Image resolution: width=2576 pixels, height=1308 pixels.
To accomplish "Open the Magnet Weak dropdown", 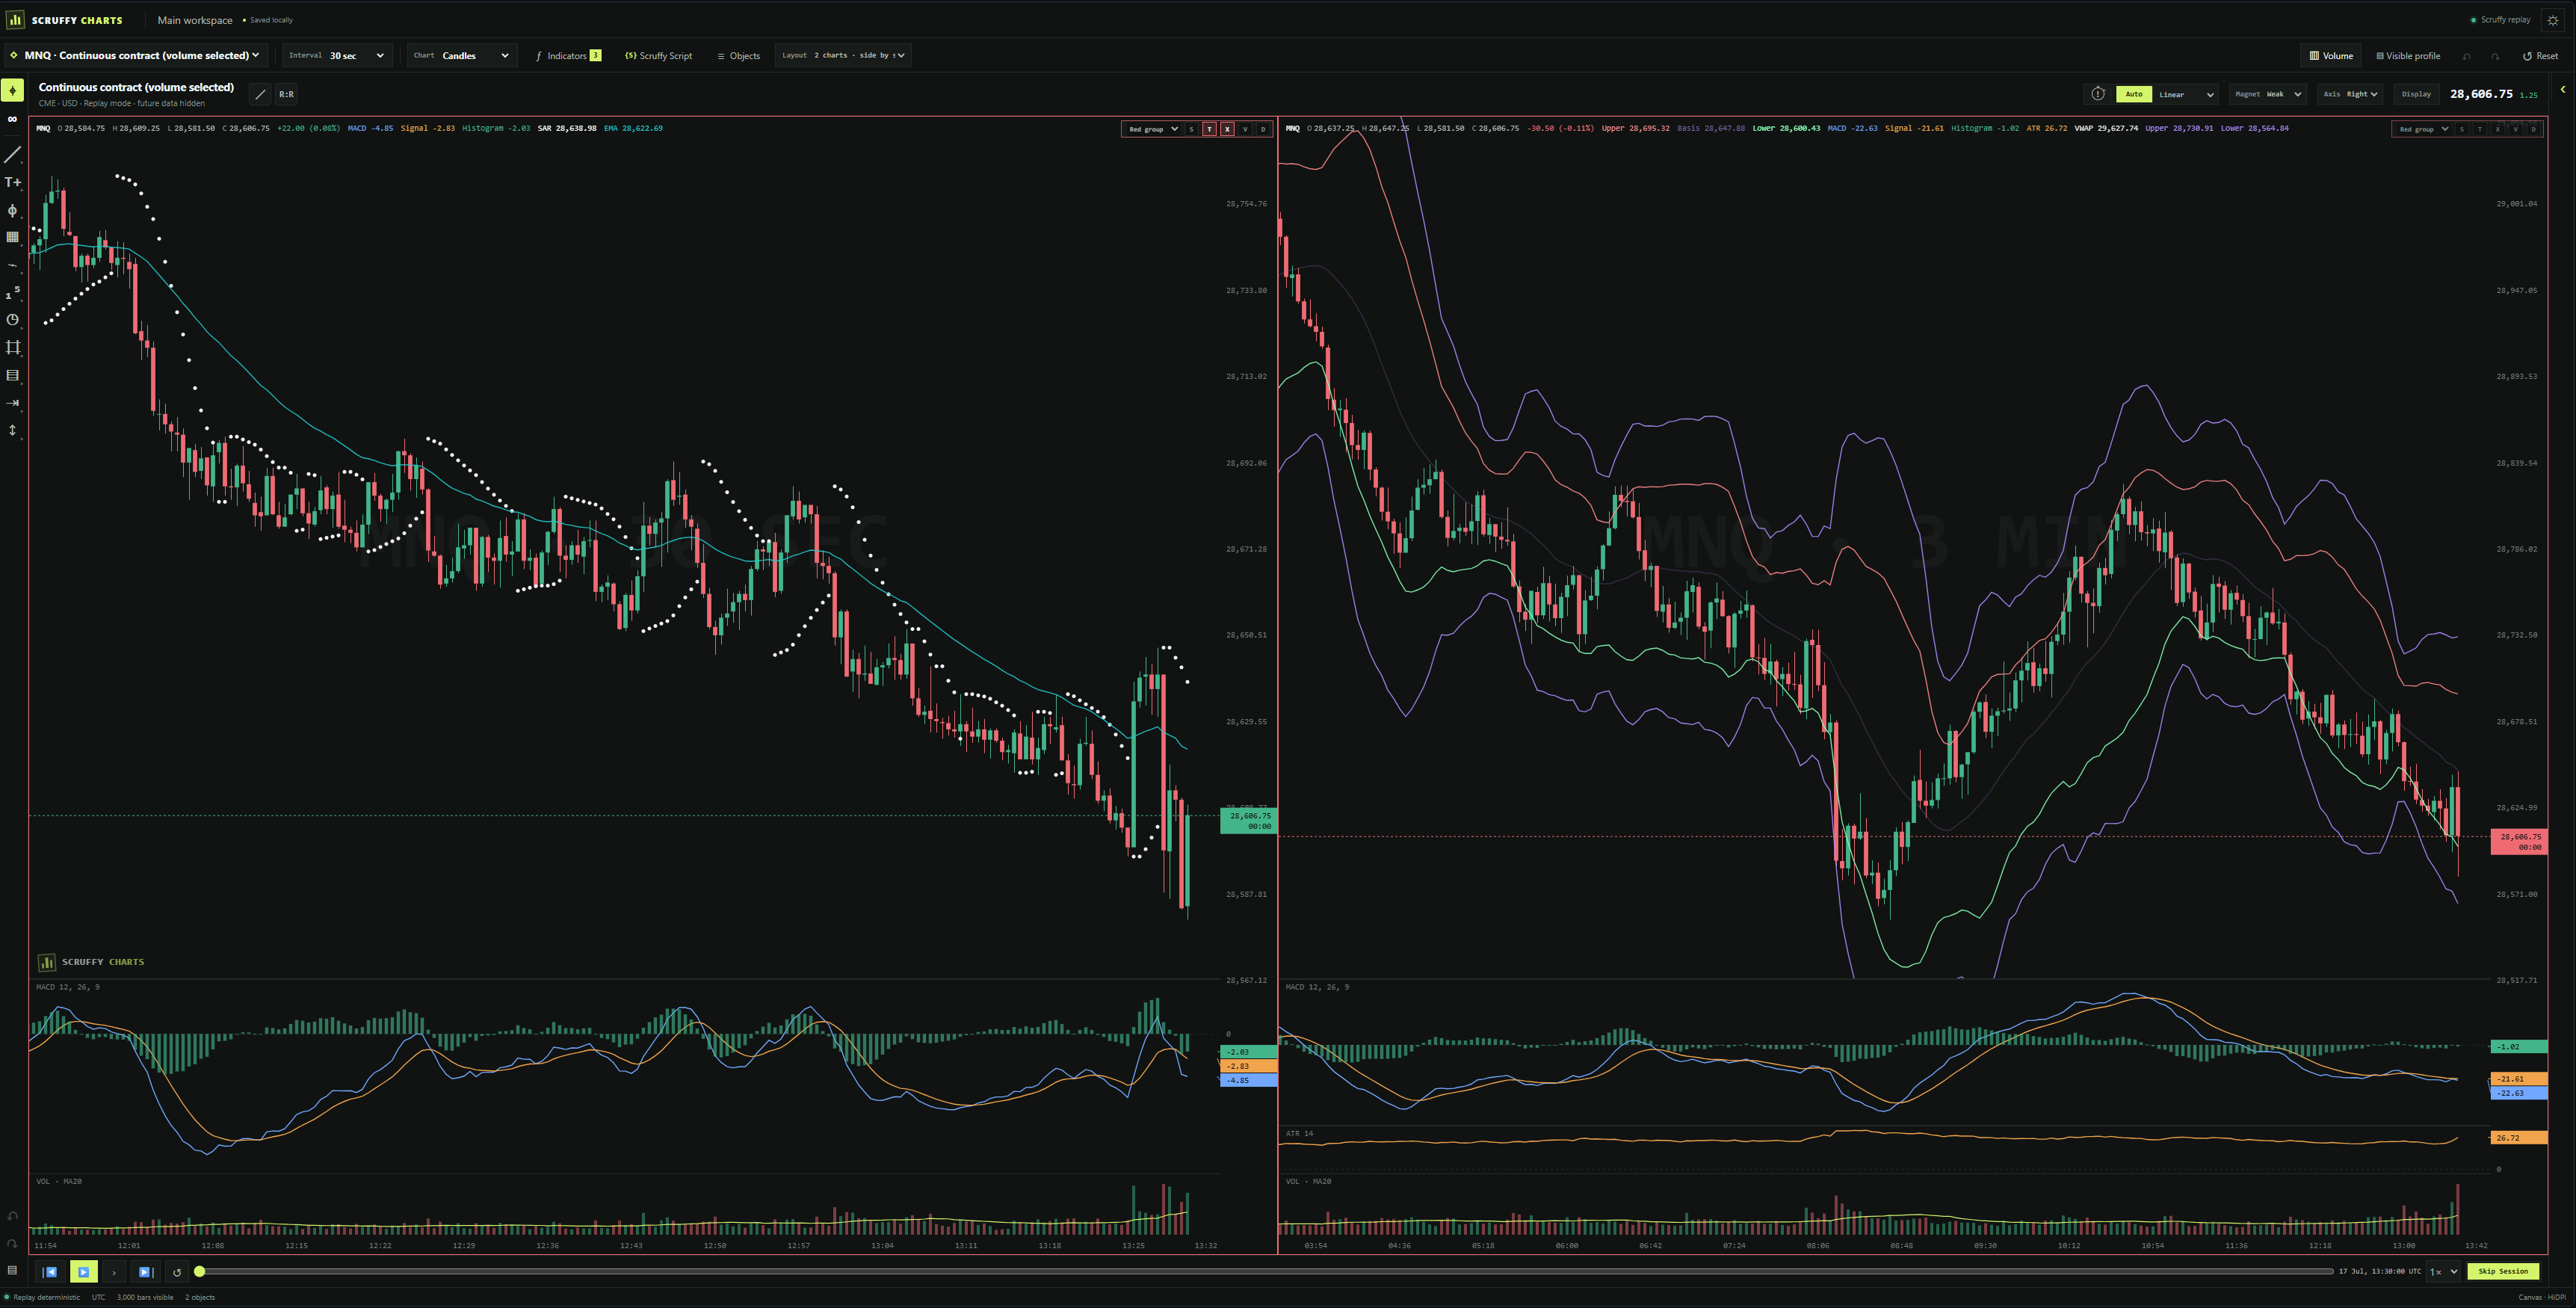I will coord(2268,94).
